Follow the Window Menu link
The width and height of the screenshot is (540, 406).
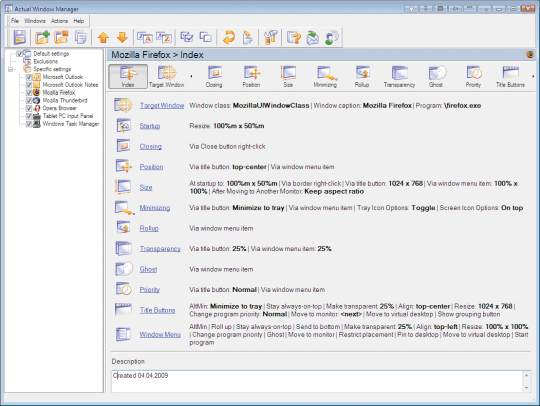160,334
